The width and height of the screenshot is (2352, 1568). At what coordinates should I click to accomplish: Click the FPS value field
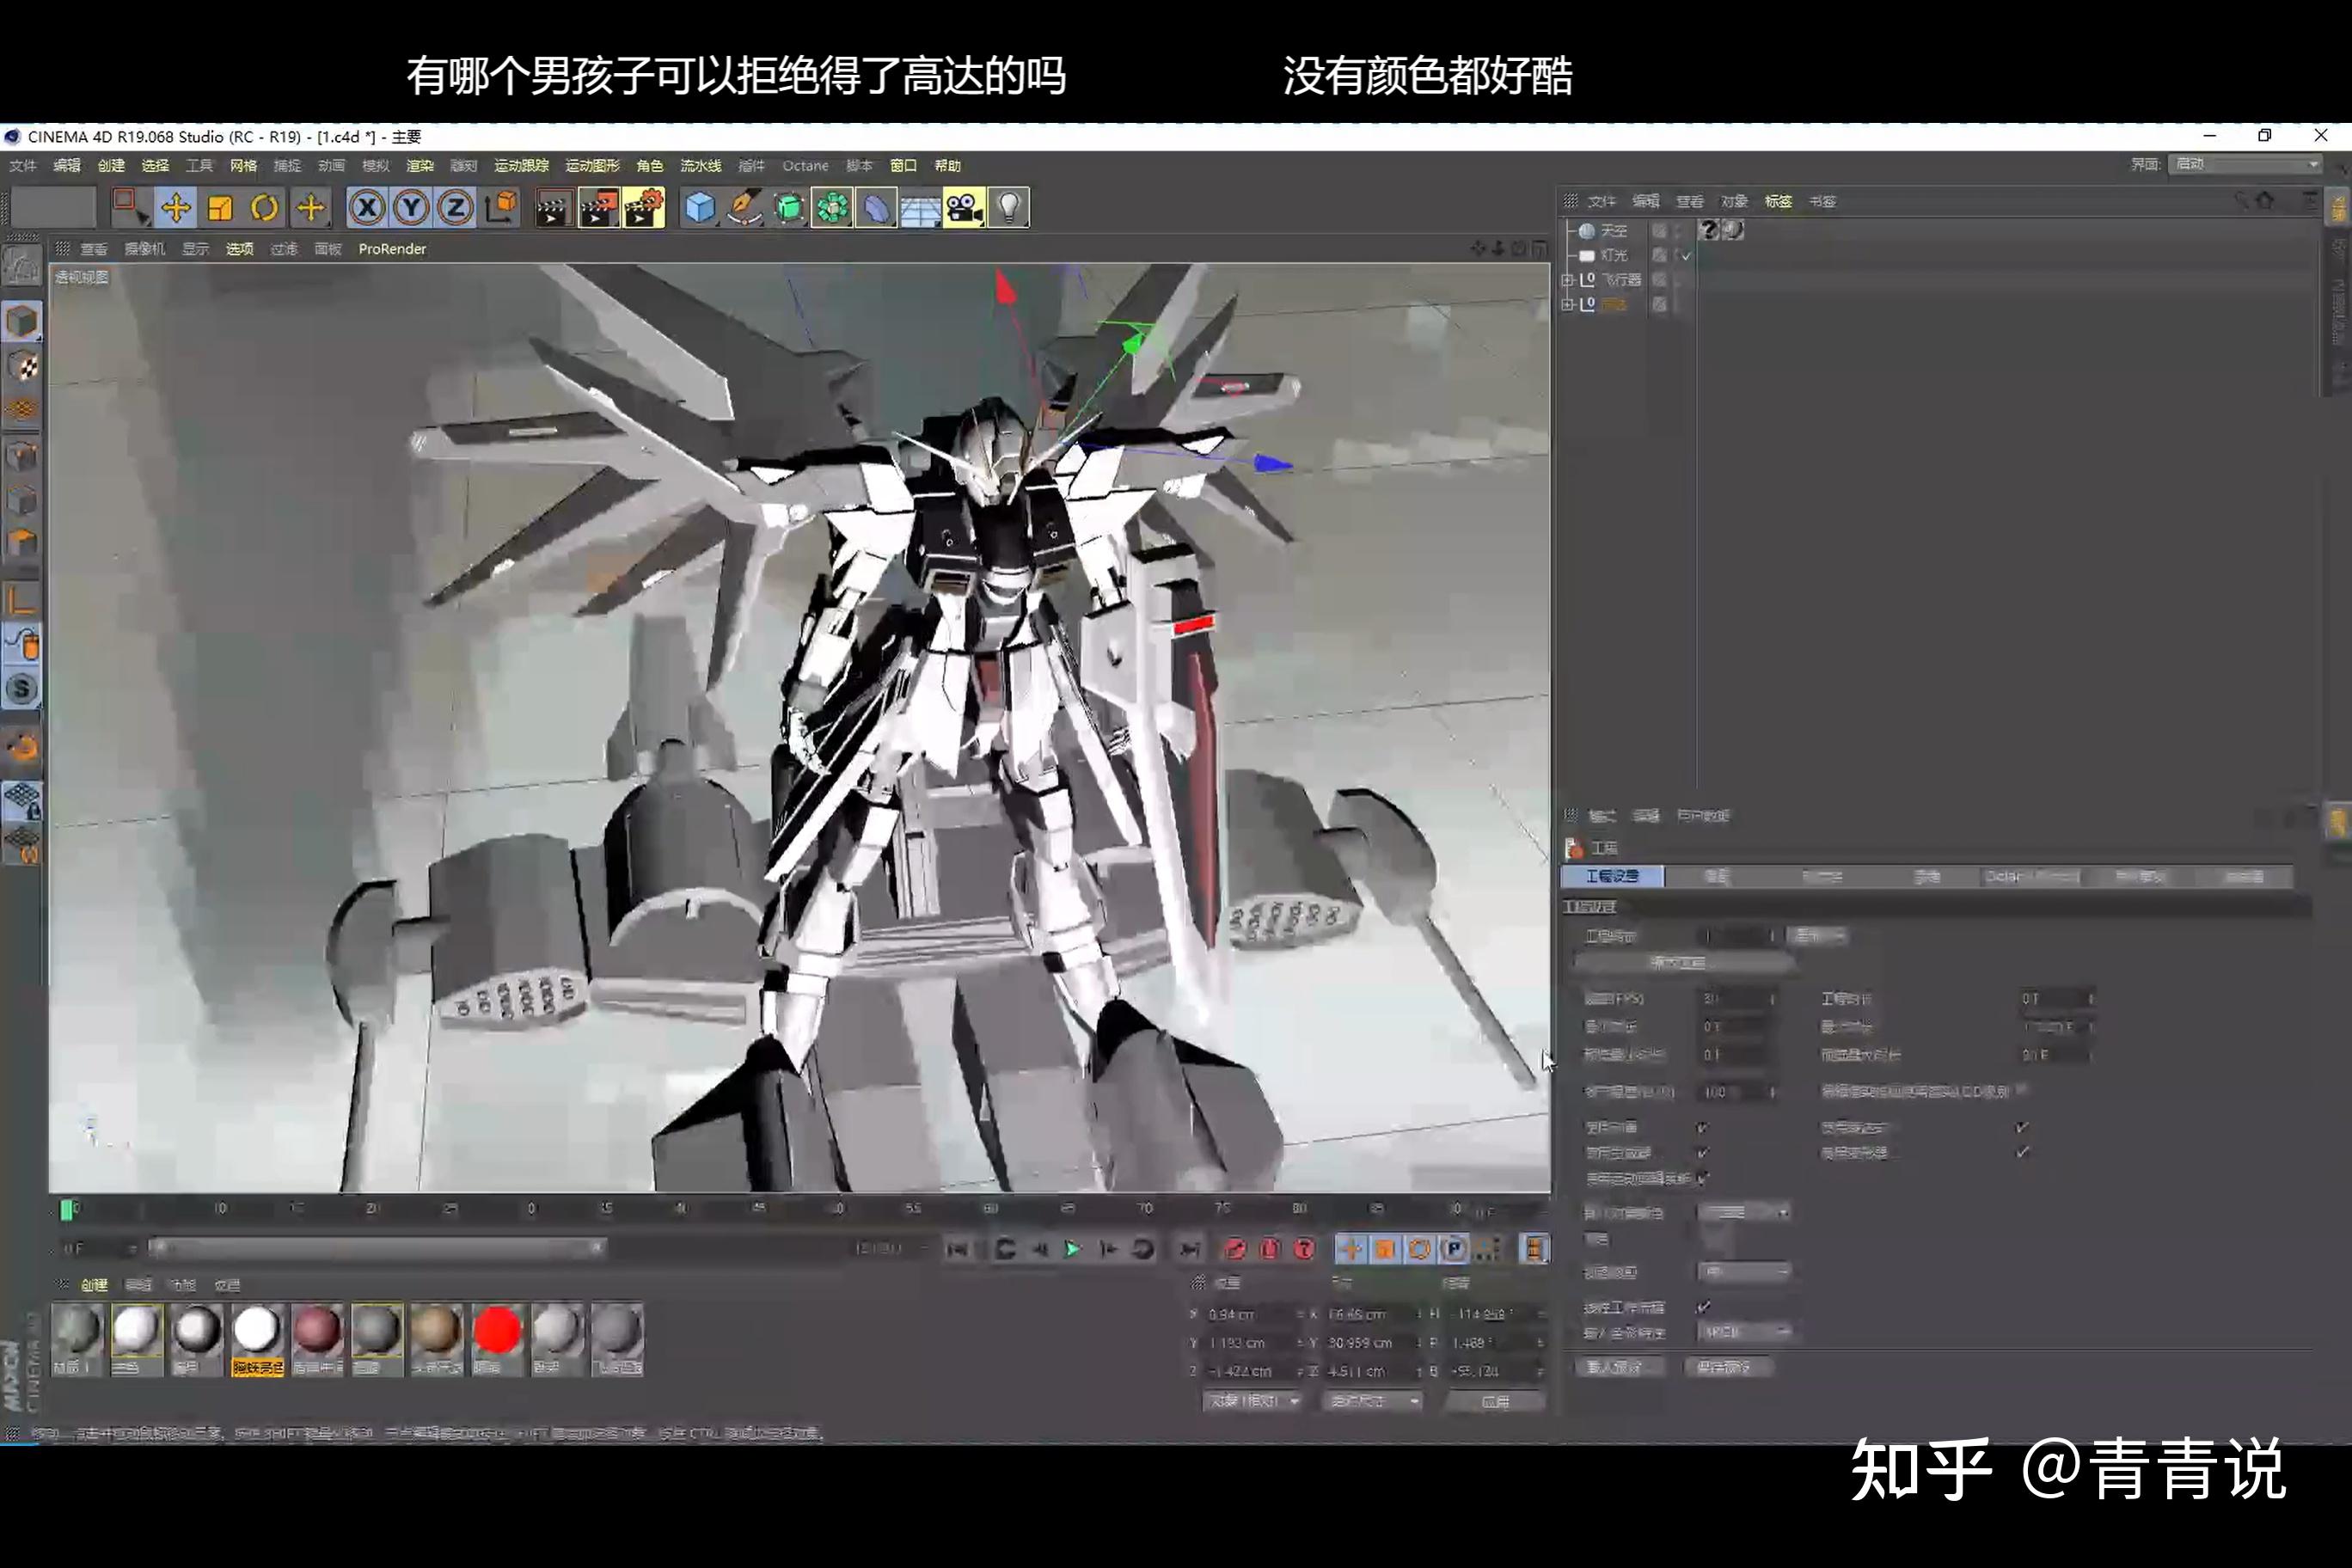pyautogui.click(x=1737, y=999)
